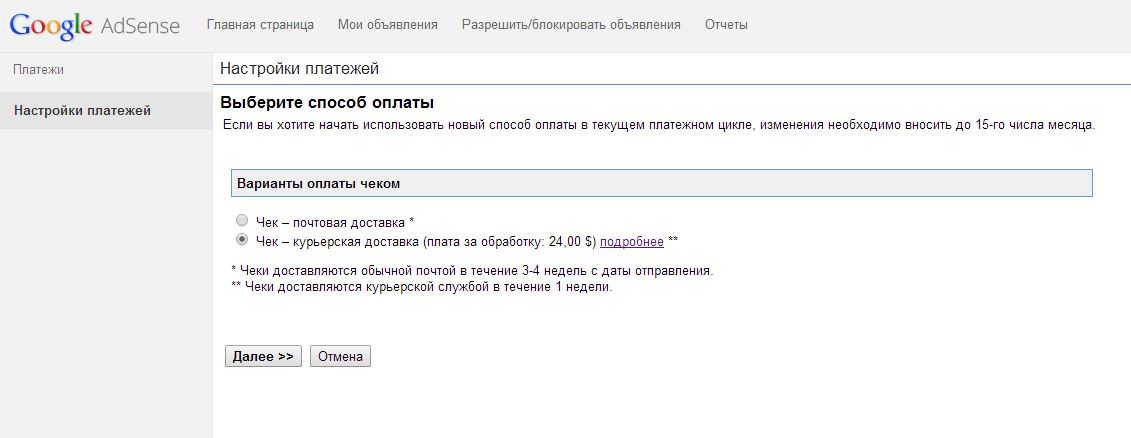Click footnote about курьерской службой delivery

coord(421,286)
